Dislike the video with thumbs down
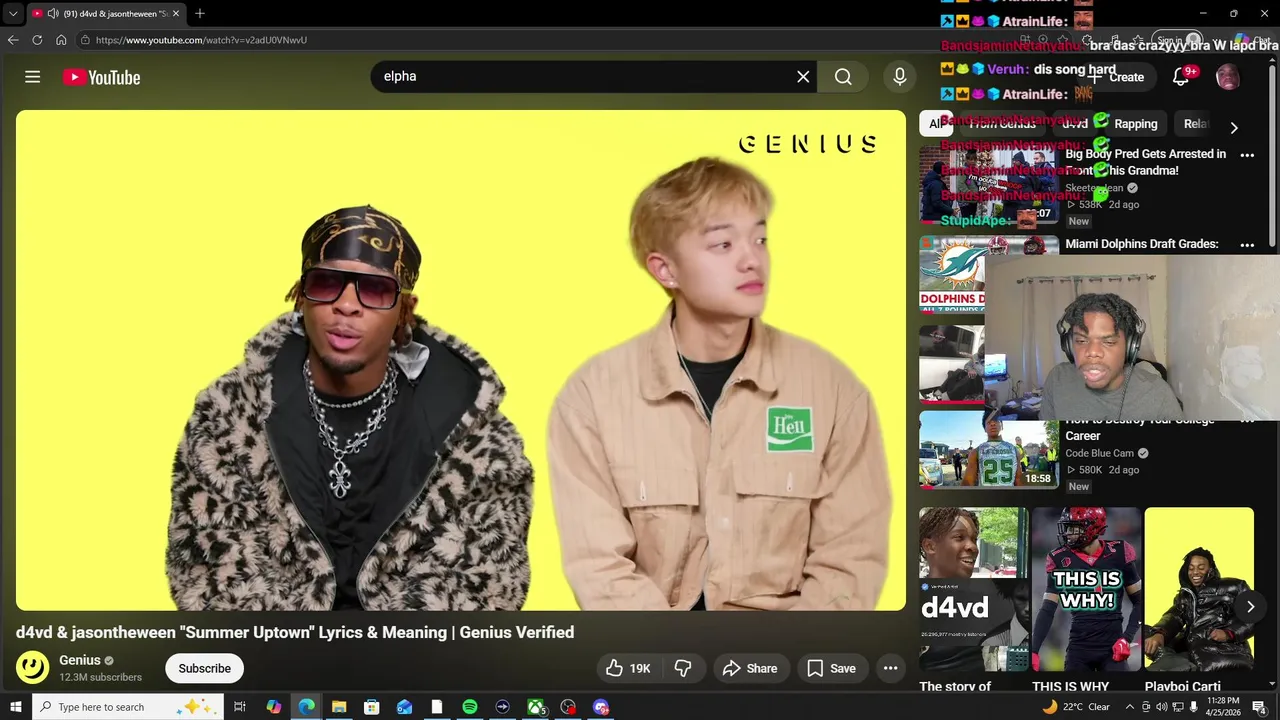Viewport: 1280px width, 720px height. pos(683,668)
